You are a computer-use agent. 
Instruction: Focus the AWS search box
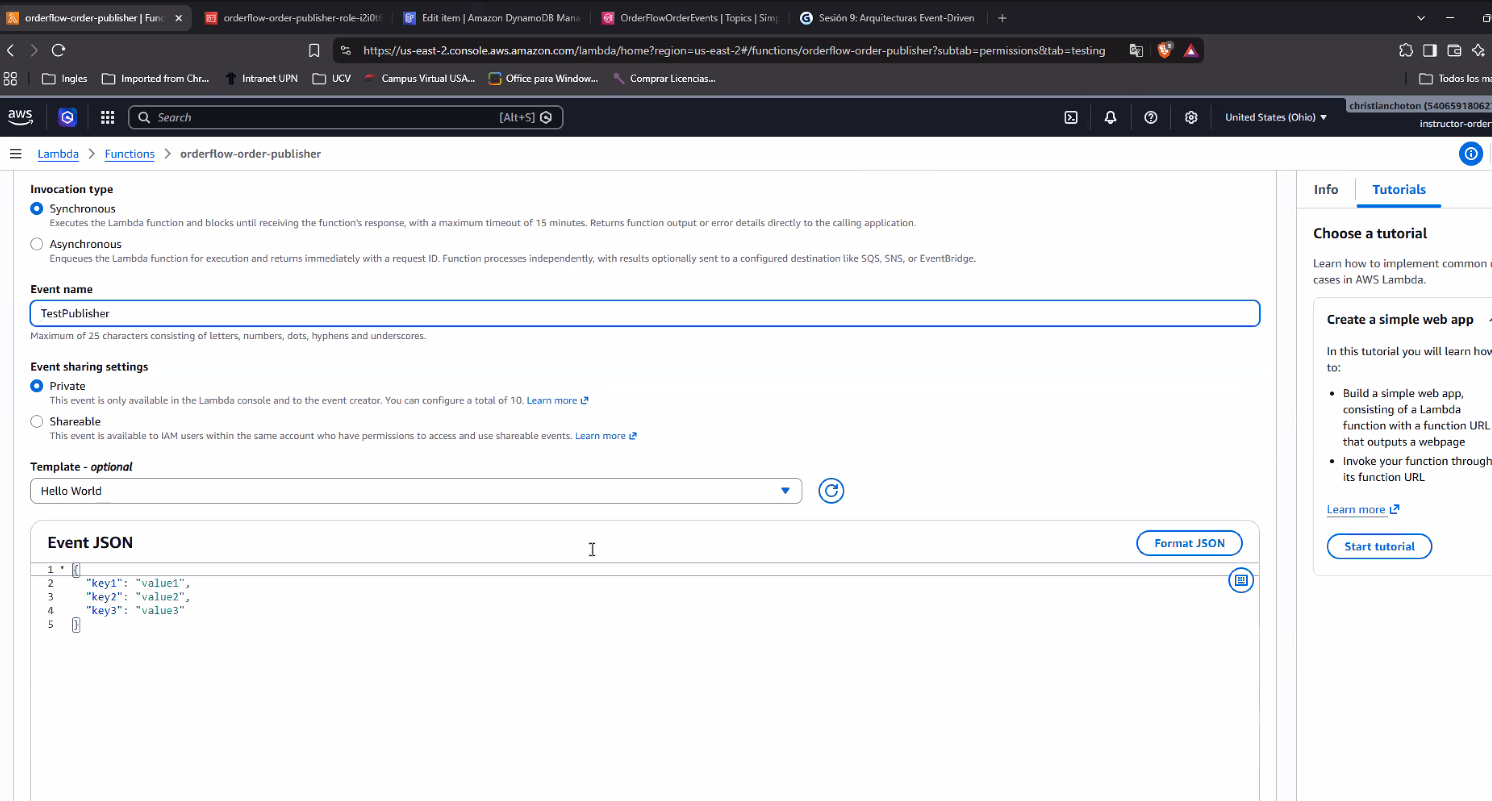[345, 117]
